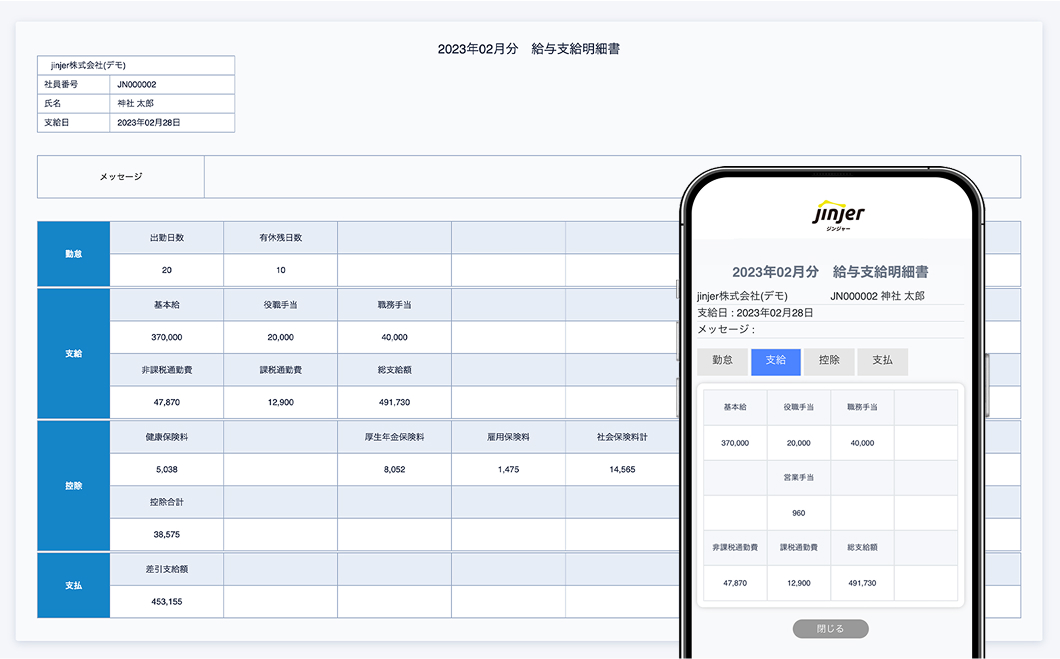Select the 有休残日数 value 10

click(x=280, y=270)
